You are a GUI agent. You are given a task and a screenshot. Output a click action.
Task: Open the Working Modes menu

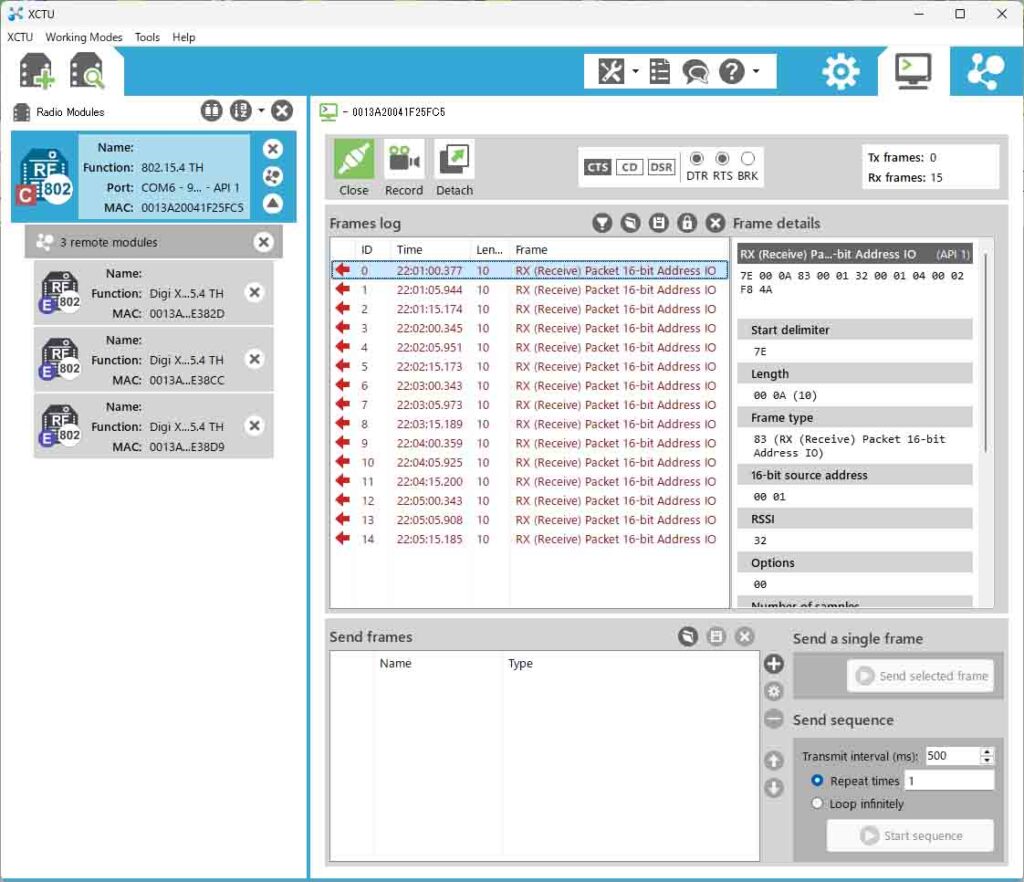(x=84, y=37)
